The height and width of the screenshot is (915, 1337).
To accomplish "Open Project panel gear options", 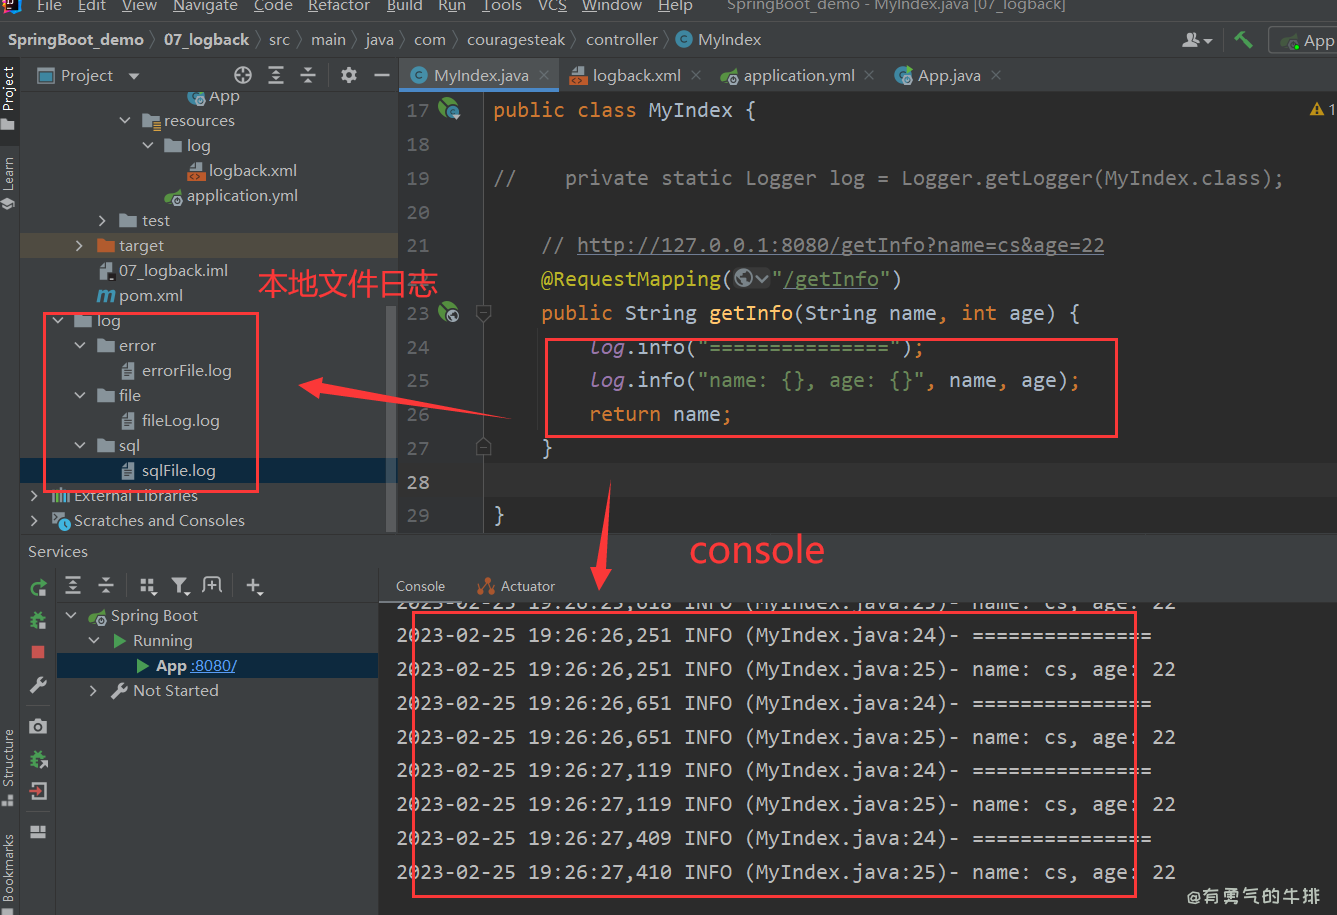I will click(x=349, y=75).
